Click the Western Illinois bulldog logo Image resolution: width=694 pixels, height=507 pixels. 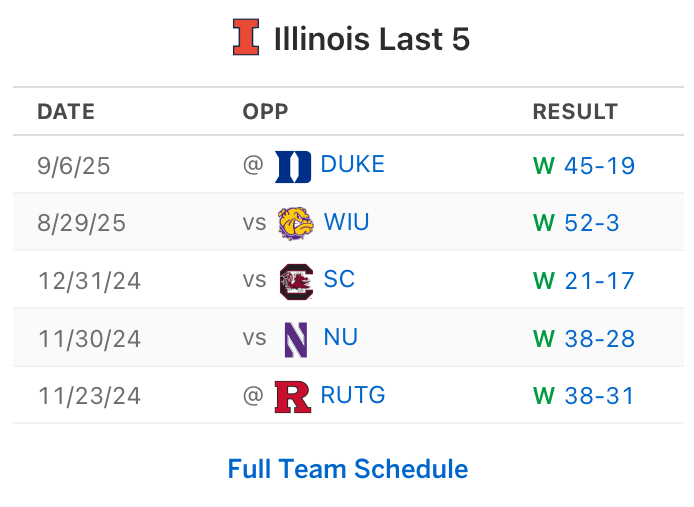click(x=295, y=223)
